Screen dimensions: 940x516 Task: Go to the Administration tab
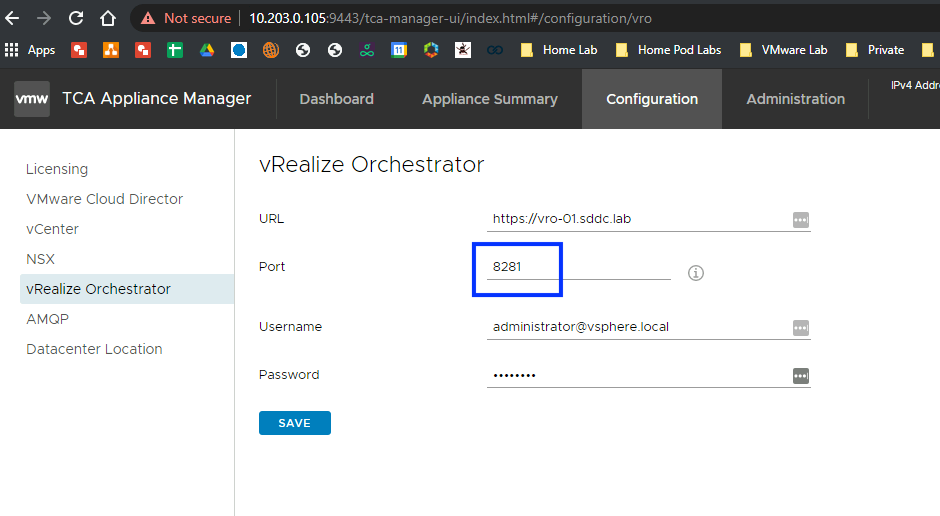[795, 99]
